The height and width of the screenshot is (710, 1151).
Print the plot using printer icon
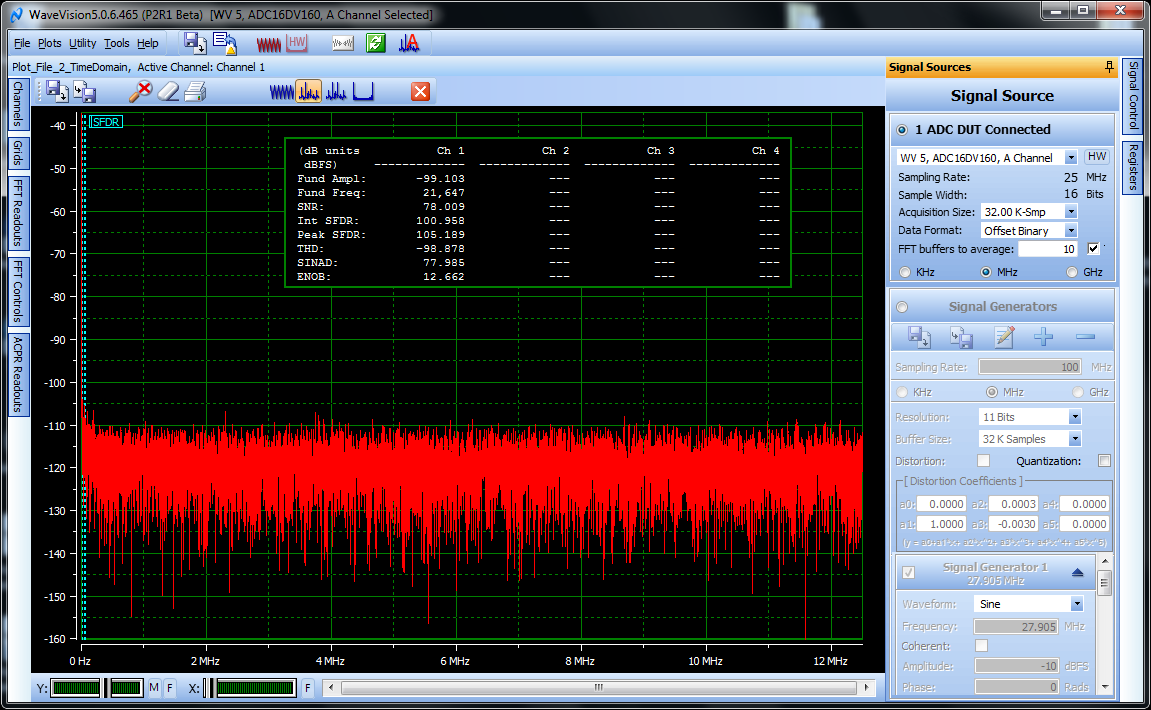click(x=195, y=92)
